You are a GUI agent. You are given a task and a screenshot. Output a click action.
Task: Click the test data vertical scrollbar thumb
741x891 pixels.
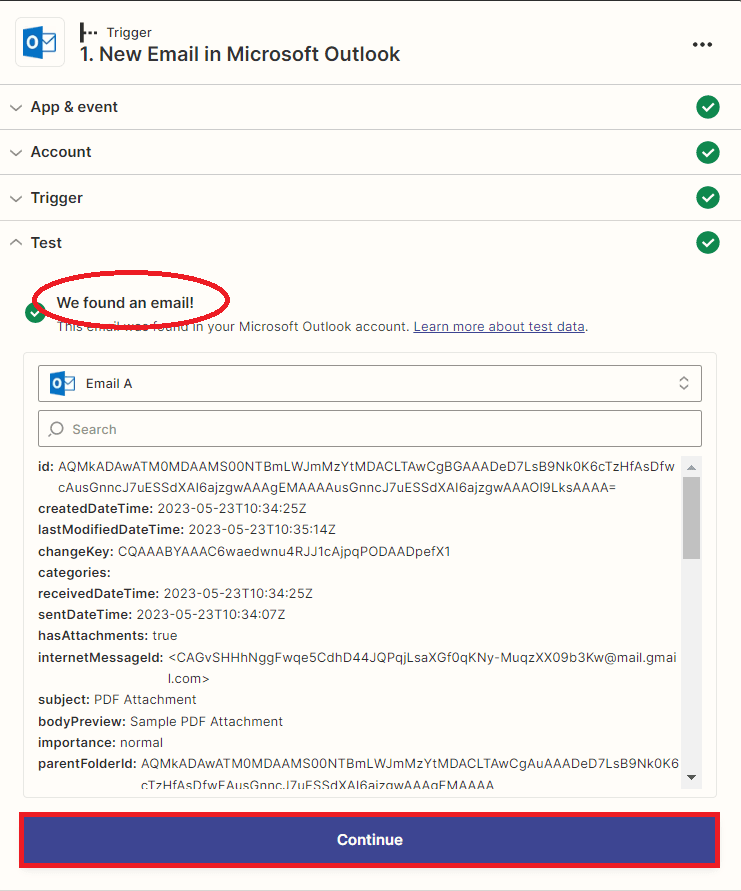(x=691, y=517)
